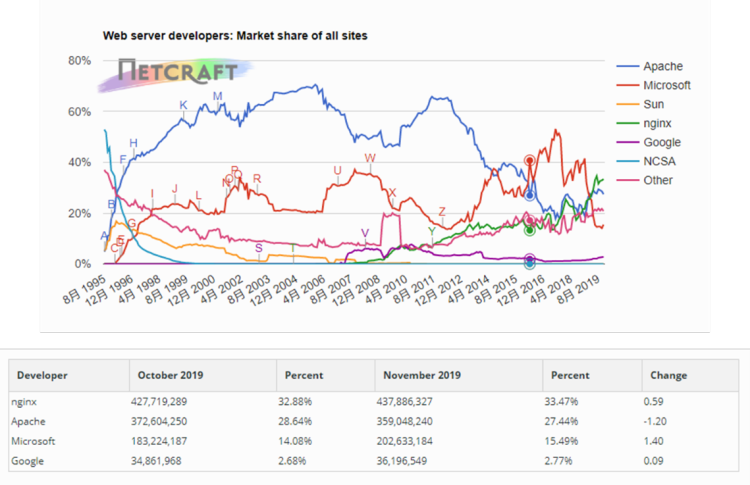Click the purple Google data point marker
This screenshot has width=750, height=485.
tap(529, 258)
